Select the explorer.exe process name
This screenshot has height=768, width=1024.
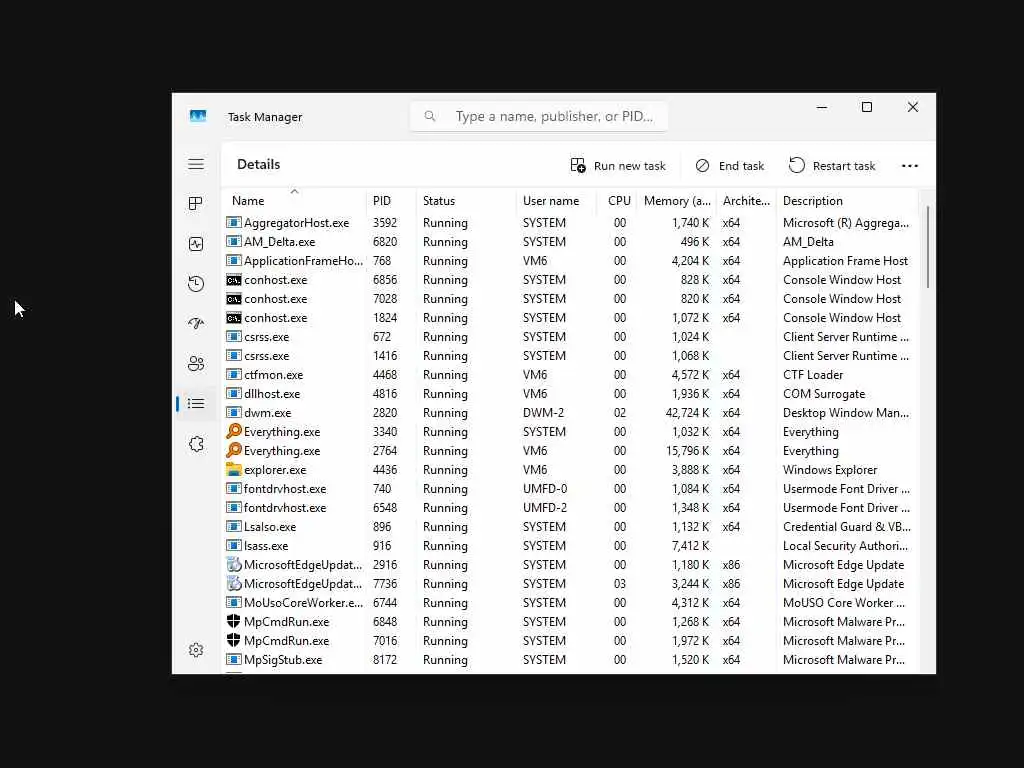(x=275, y=470)
